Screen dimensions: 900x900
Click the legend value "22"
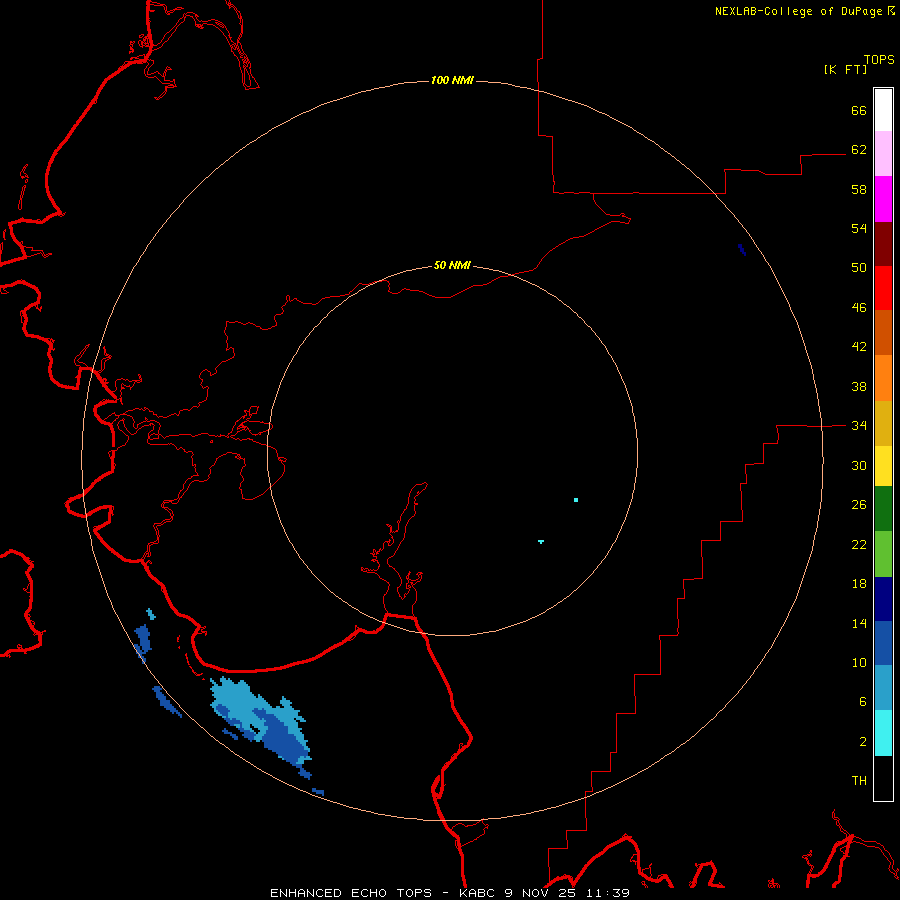coord(859,544)
